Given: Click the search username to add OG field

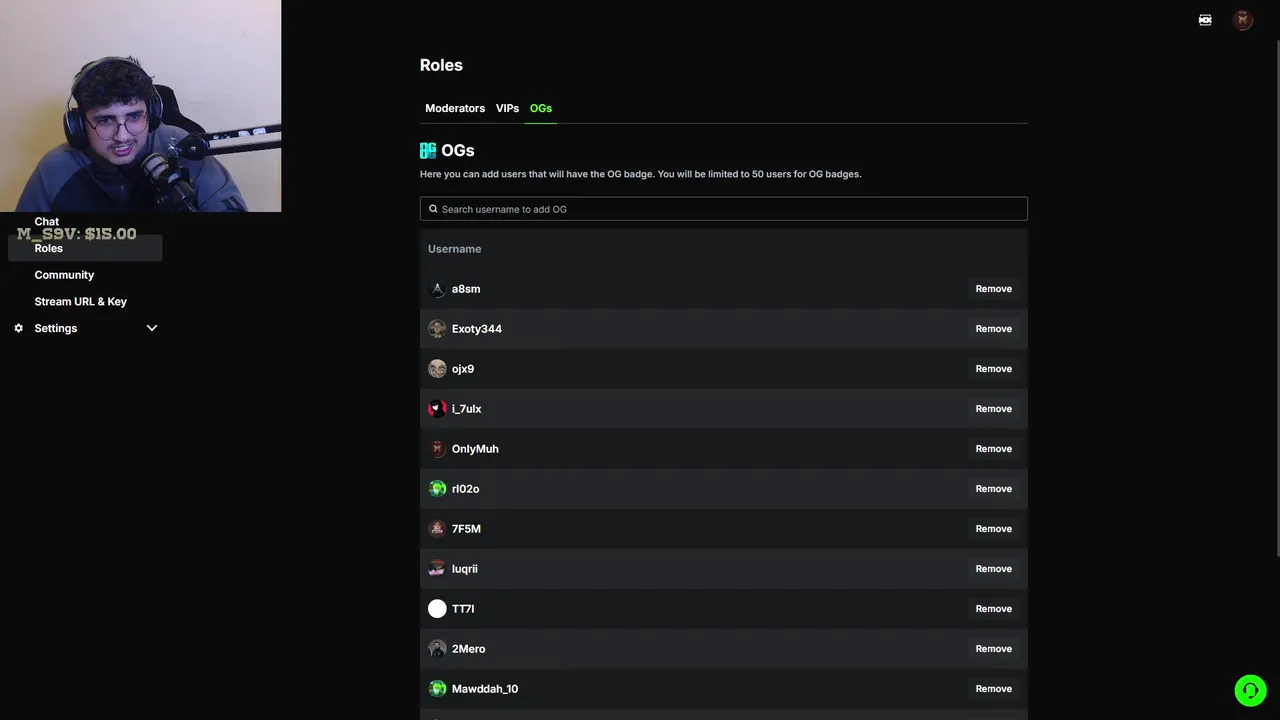Looking at the screenshot, I should coord(724,209).
